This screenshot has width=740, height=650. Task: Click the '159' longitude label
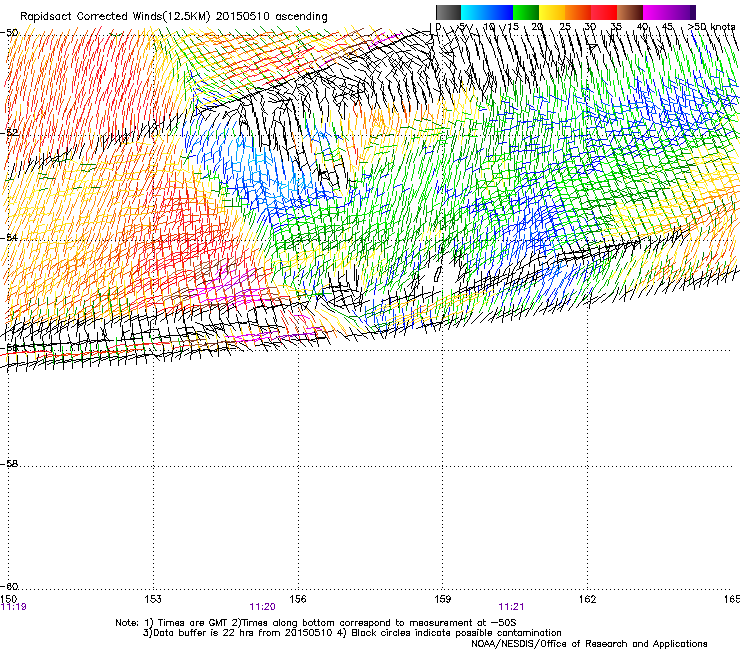pyautogui.click(x=443, y=599)
